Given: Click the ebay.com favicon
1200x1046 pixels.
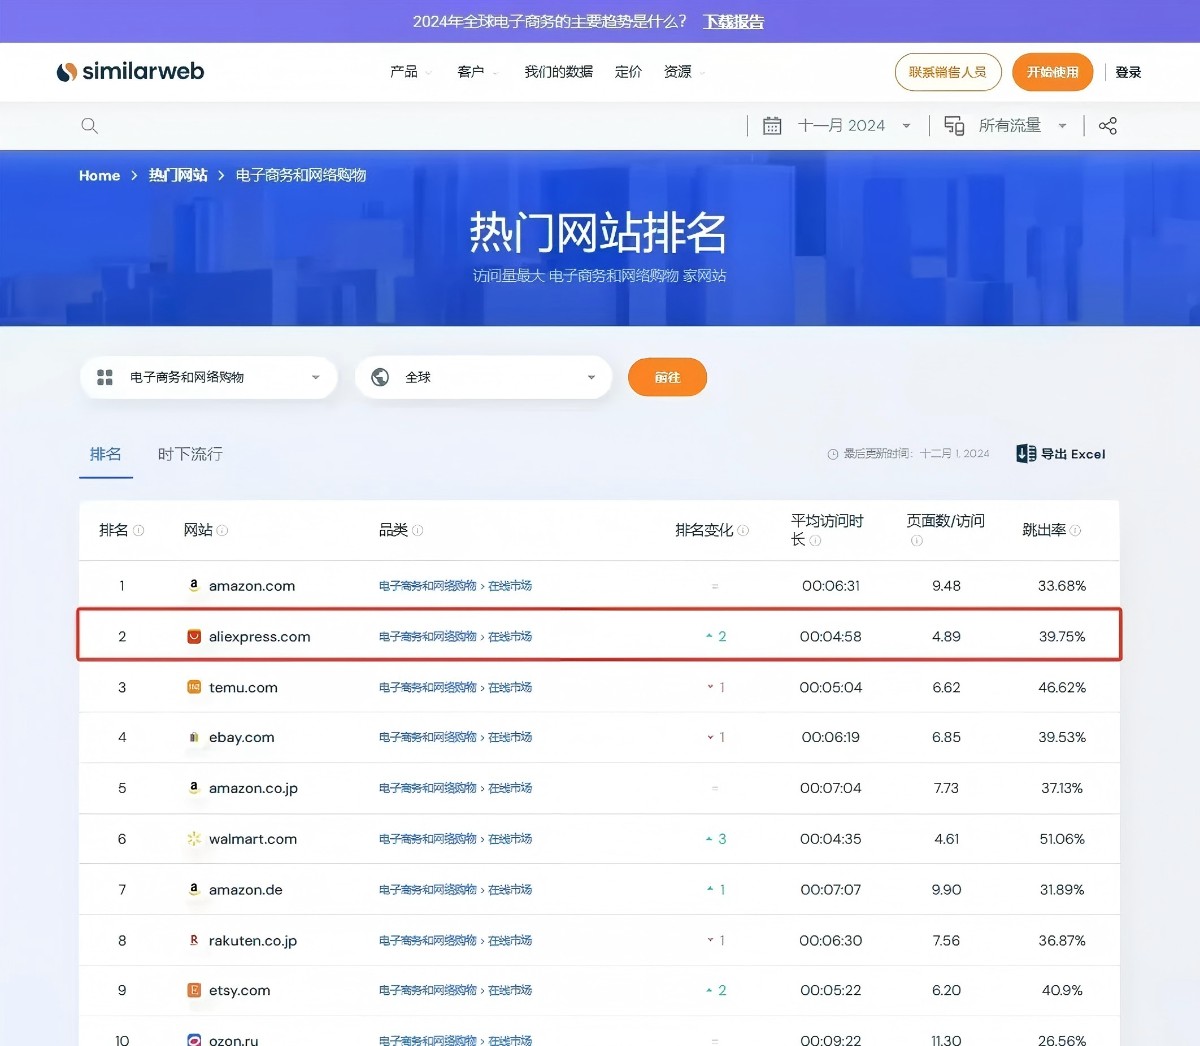Looking at the screenshot, I should pyautogui.click(x=194, y=737).
